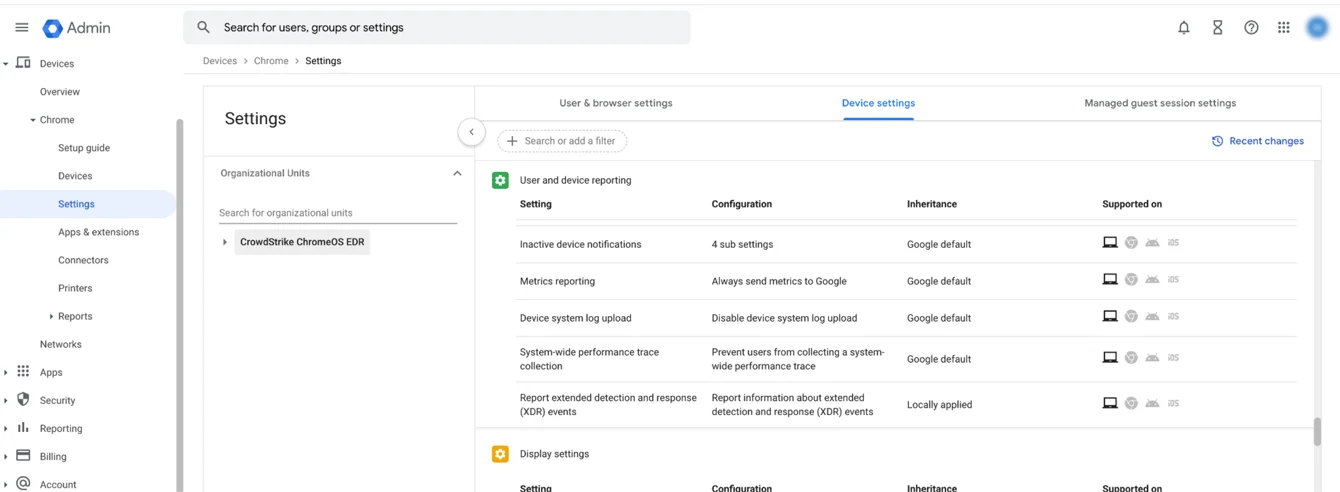Switch to User & browser settings tab

point(615,103)
